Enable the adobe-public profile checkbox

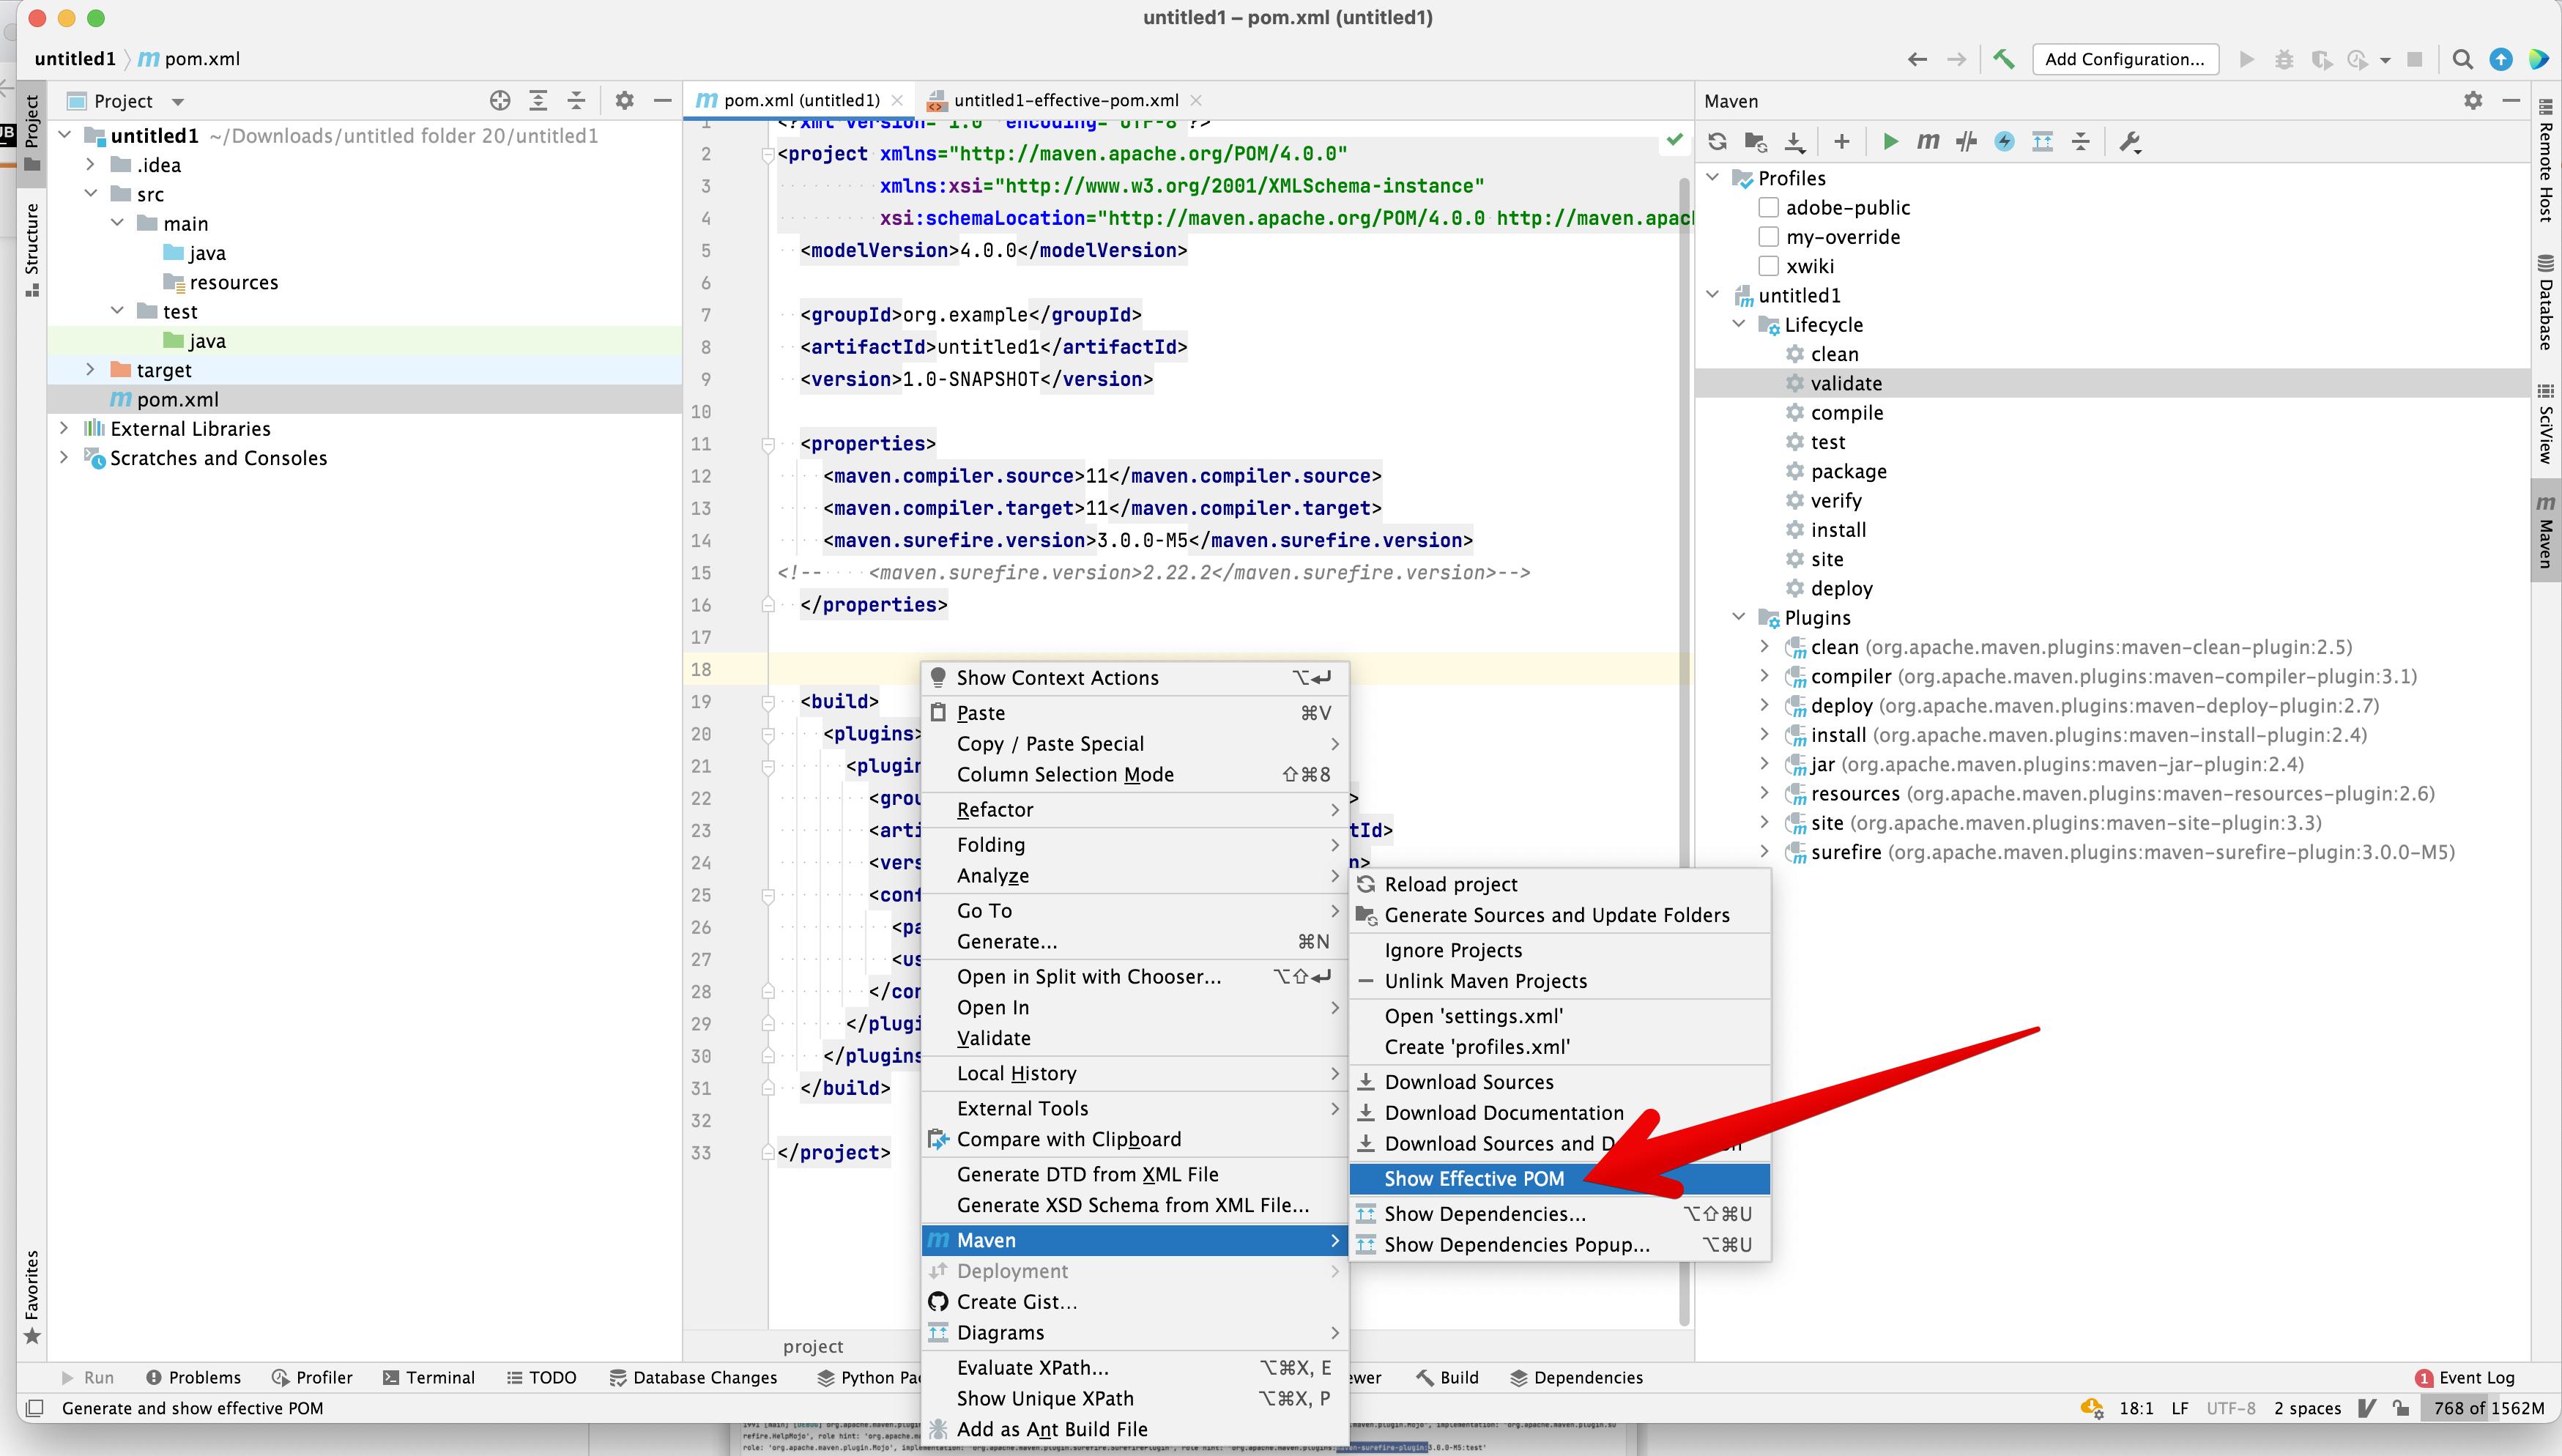(x=1769, y=207)
